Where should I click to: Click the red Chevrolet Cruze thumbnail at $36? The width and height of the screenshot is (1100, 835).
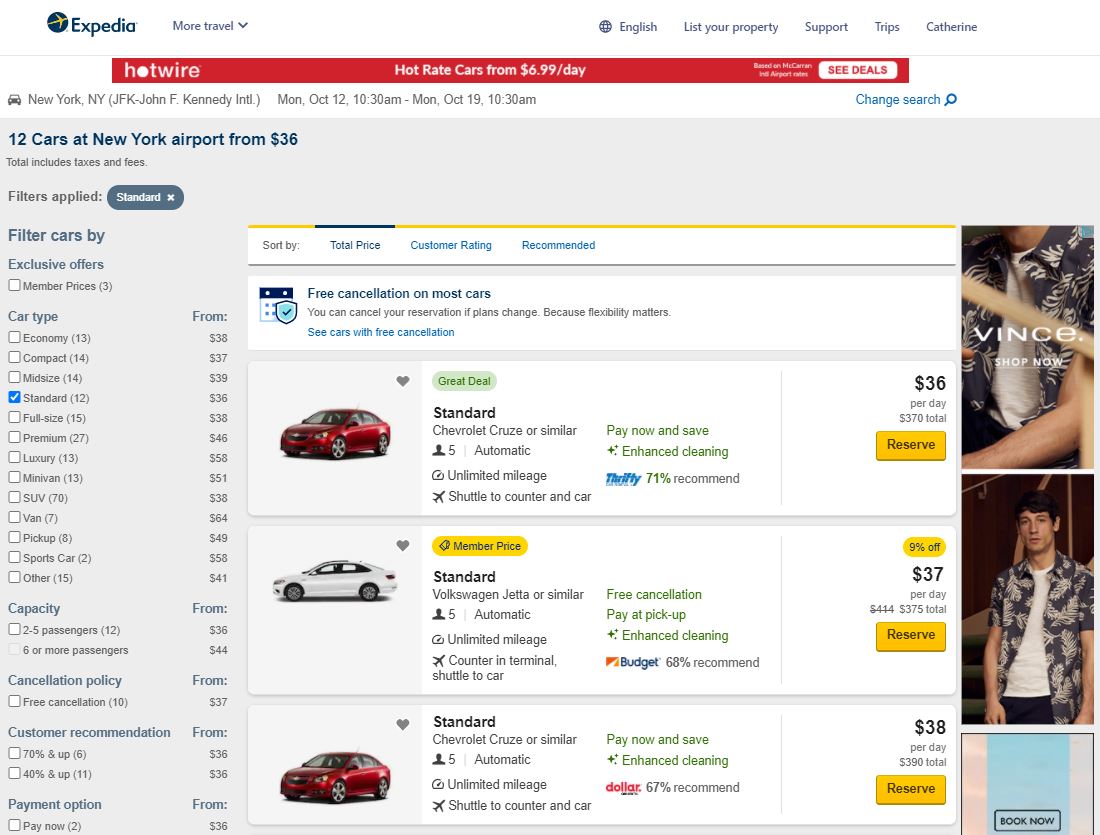335,434
